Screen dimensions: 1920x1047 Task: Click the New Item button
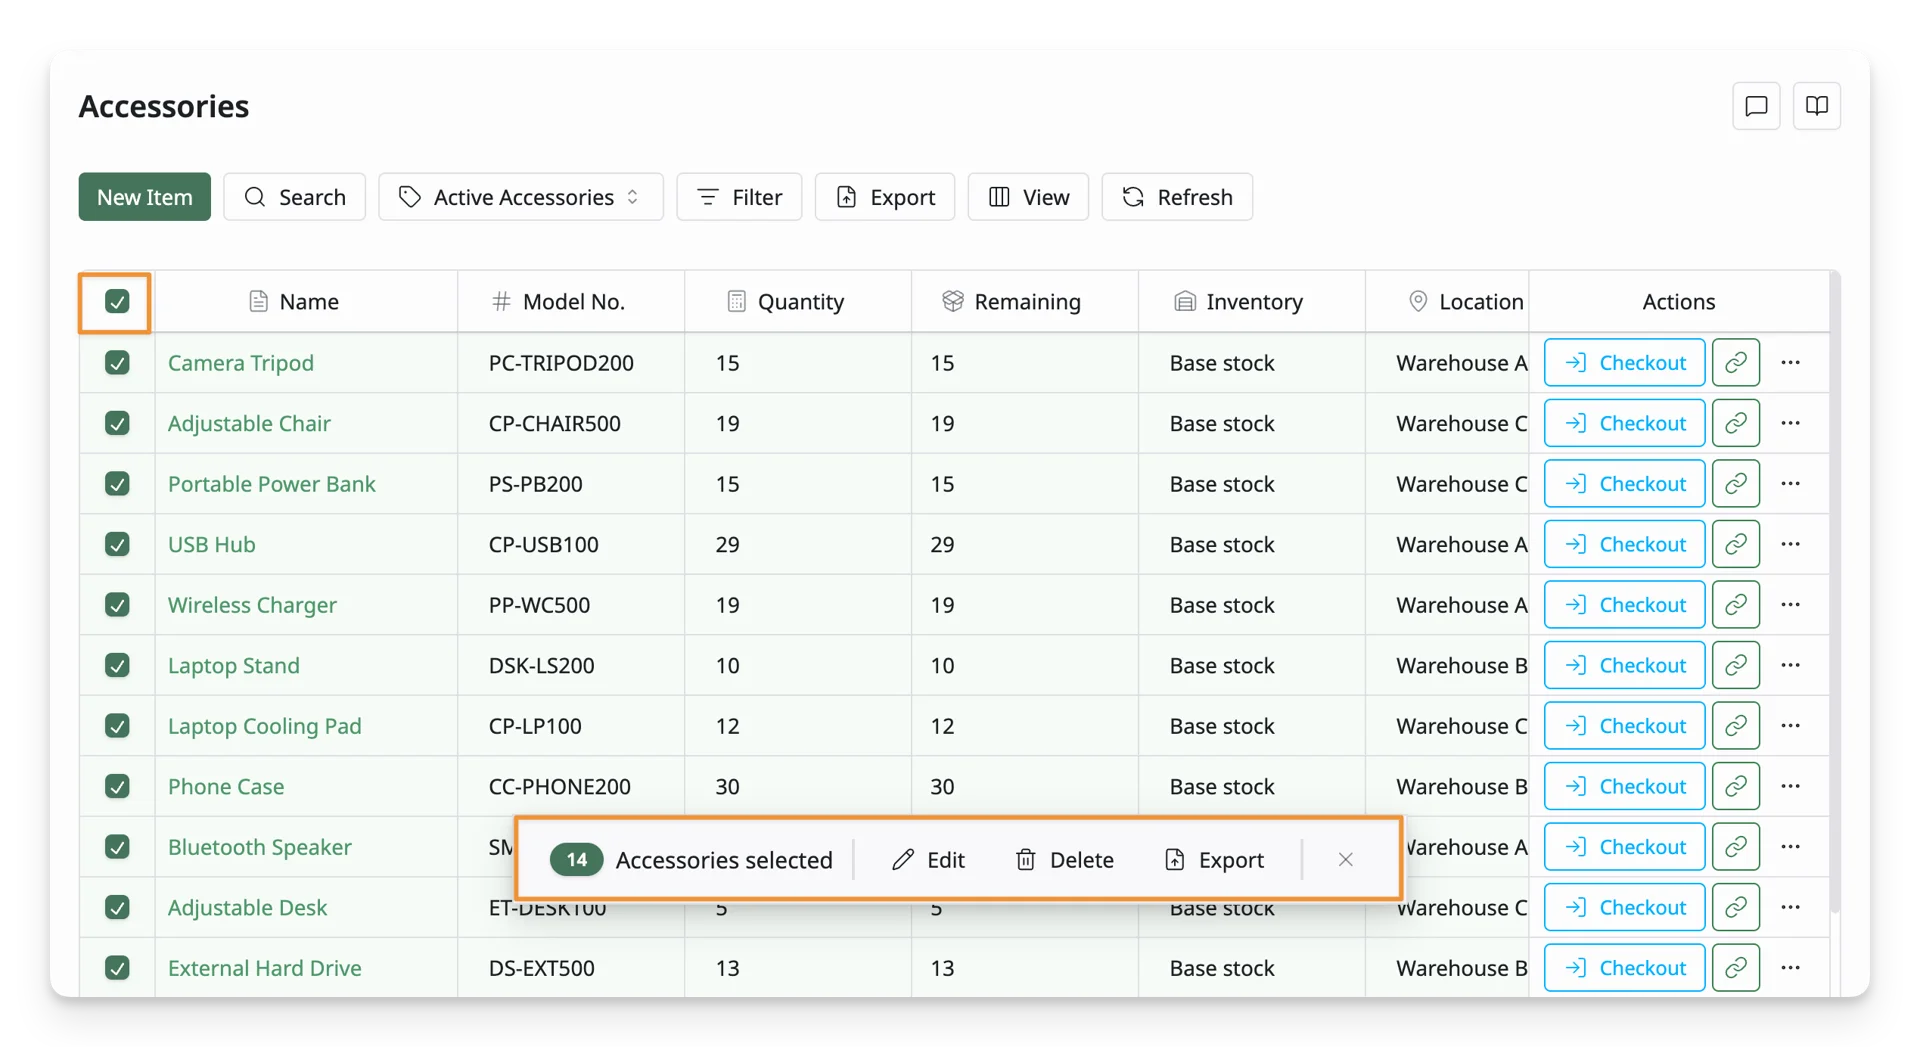click(145, 197)
